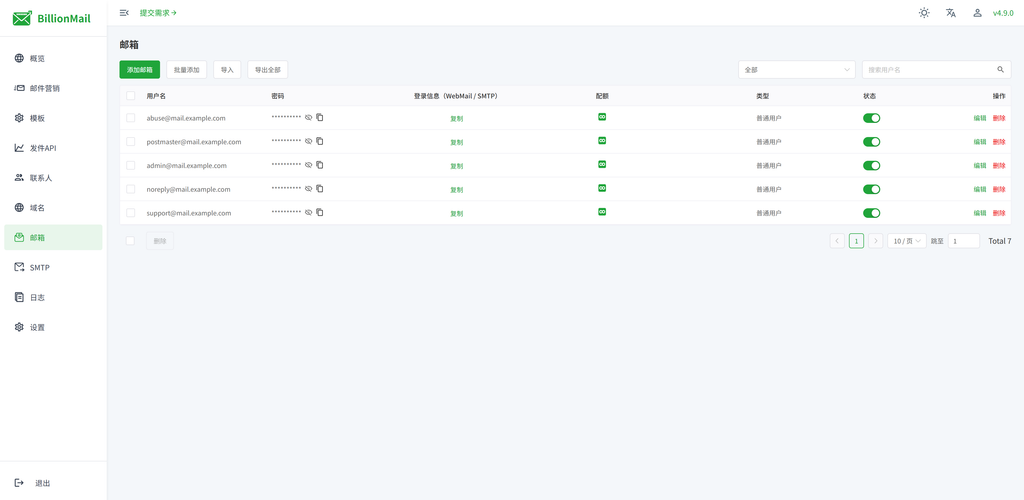Click the 批量添加 button
Screen dimensions: 1024x500
[187, 70]
